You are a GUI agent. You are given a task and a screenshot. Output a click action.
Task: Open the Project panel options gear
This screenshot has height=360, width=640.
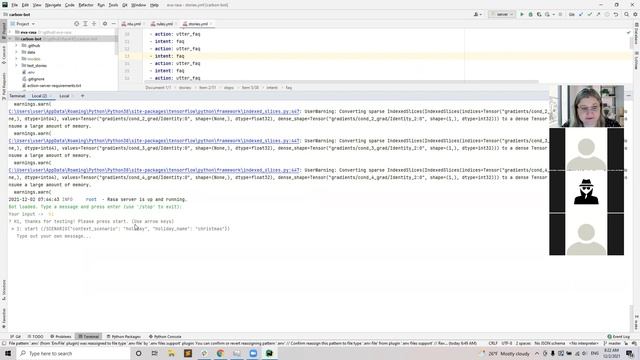[105, 24]
